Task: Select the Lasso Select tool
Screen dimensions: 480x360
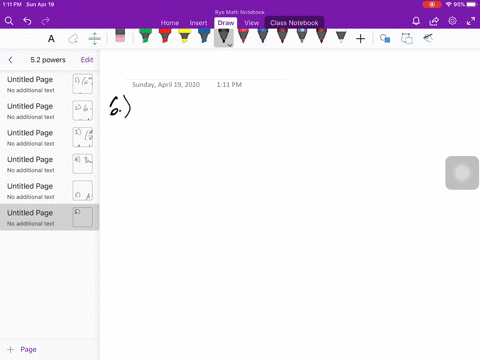Action: [x=73, y=39]
